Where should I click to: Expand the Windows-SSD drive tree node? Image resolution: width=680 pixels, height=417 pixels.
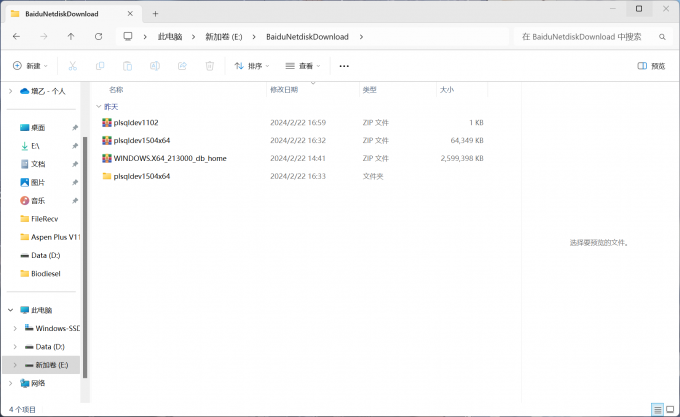click(x=14, y=328)
